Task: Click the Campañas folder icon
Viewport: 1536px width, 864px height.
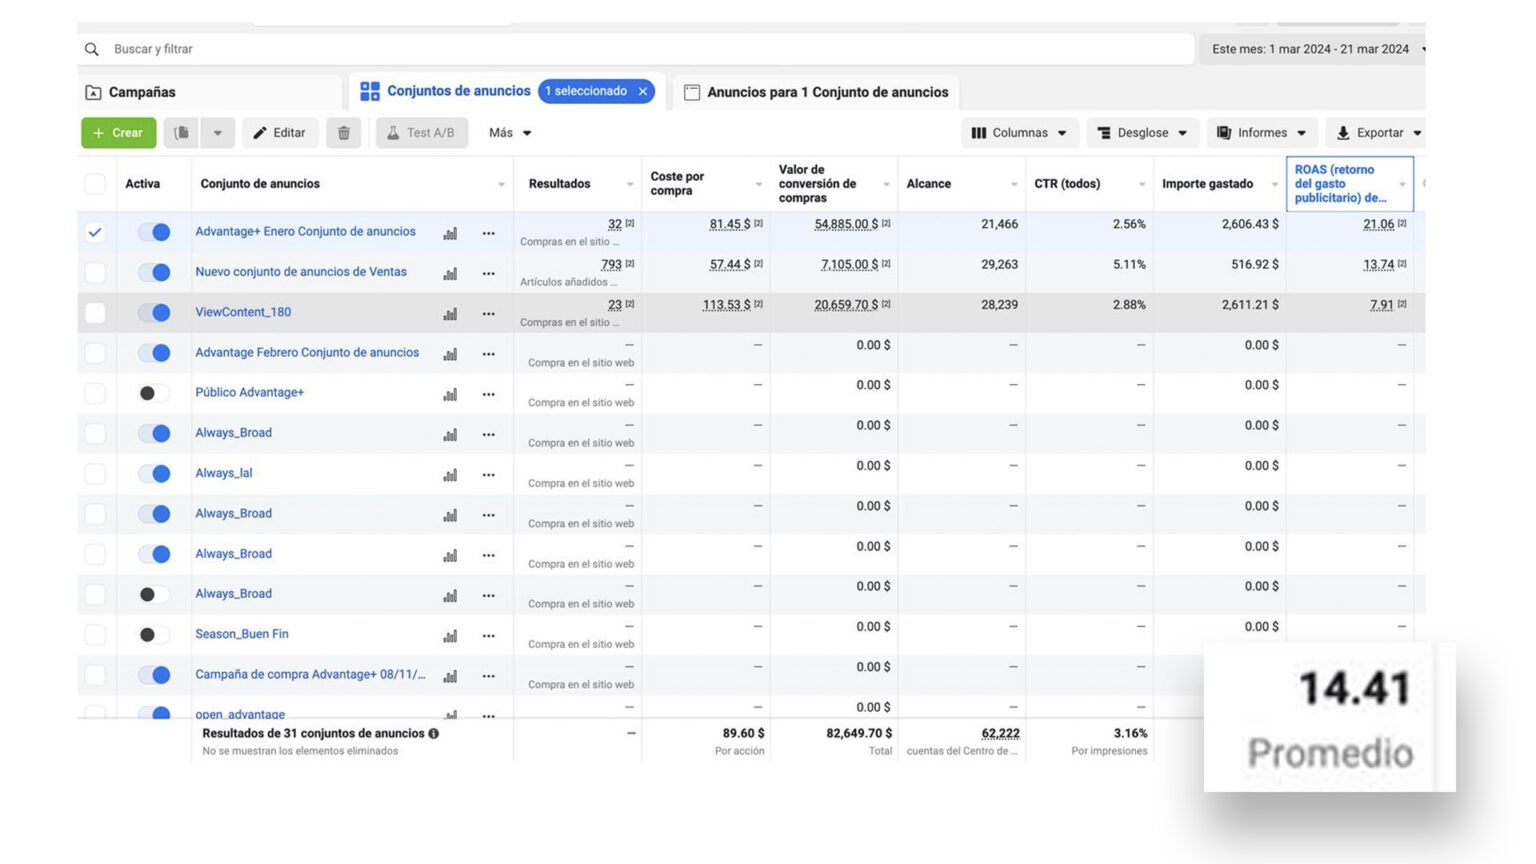Action: point(93,92)
